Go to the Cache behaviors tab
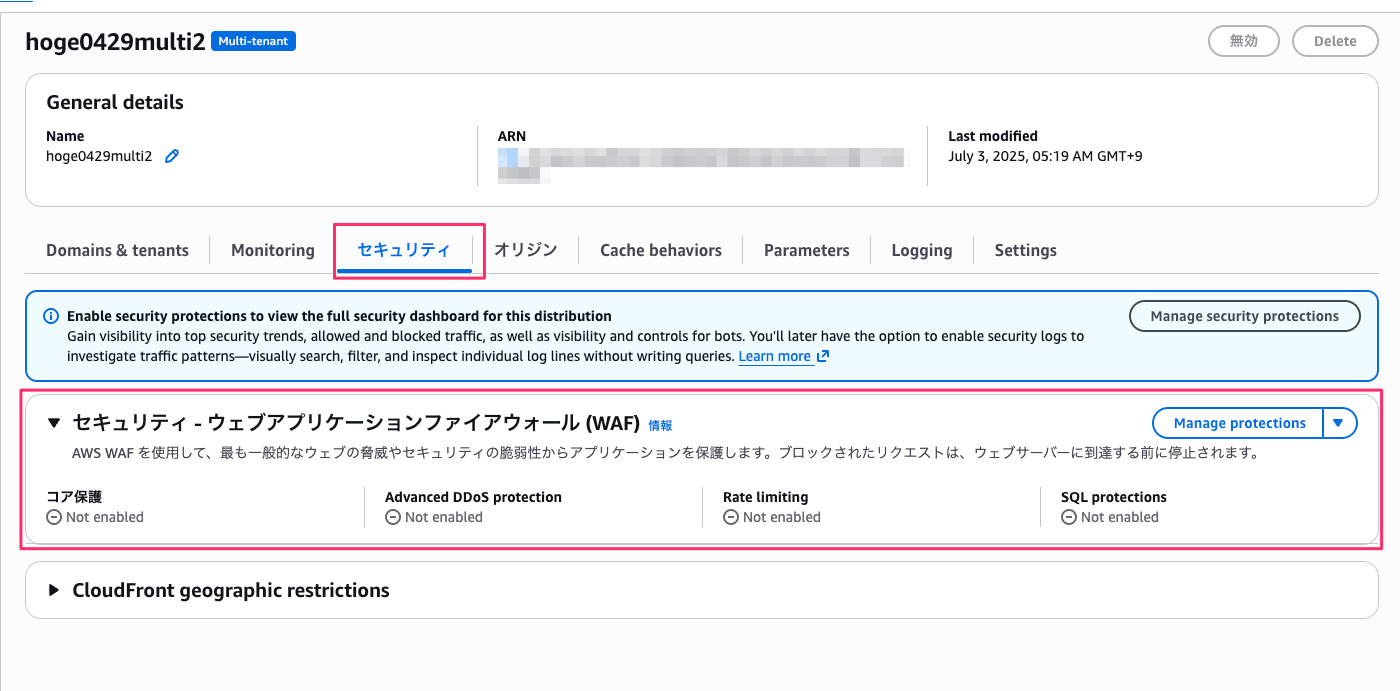 [660, 250]
